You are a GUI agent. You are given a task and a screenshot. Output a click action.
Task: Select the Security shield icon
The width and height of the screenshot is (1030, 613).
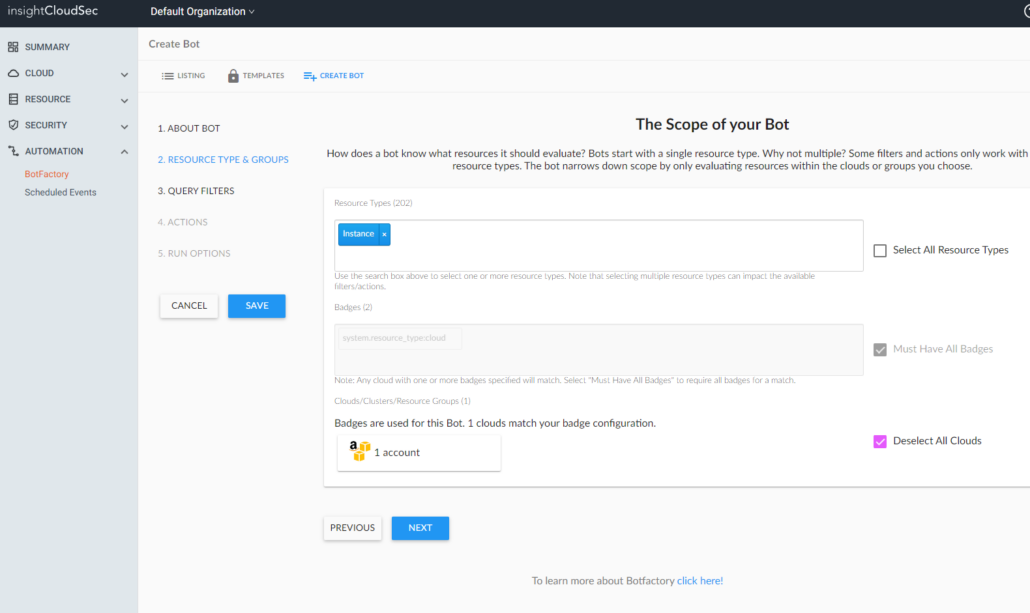coord(14,125)
